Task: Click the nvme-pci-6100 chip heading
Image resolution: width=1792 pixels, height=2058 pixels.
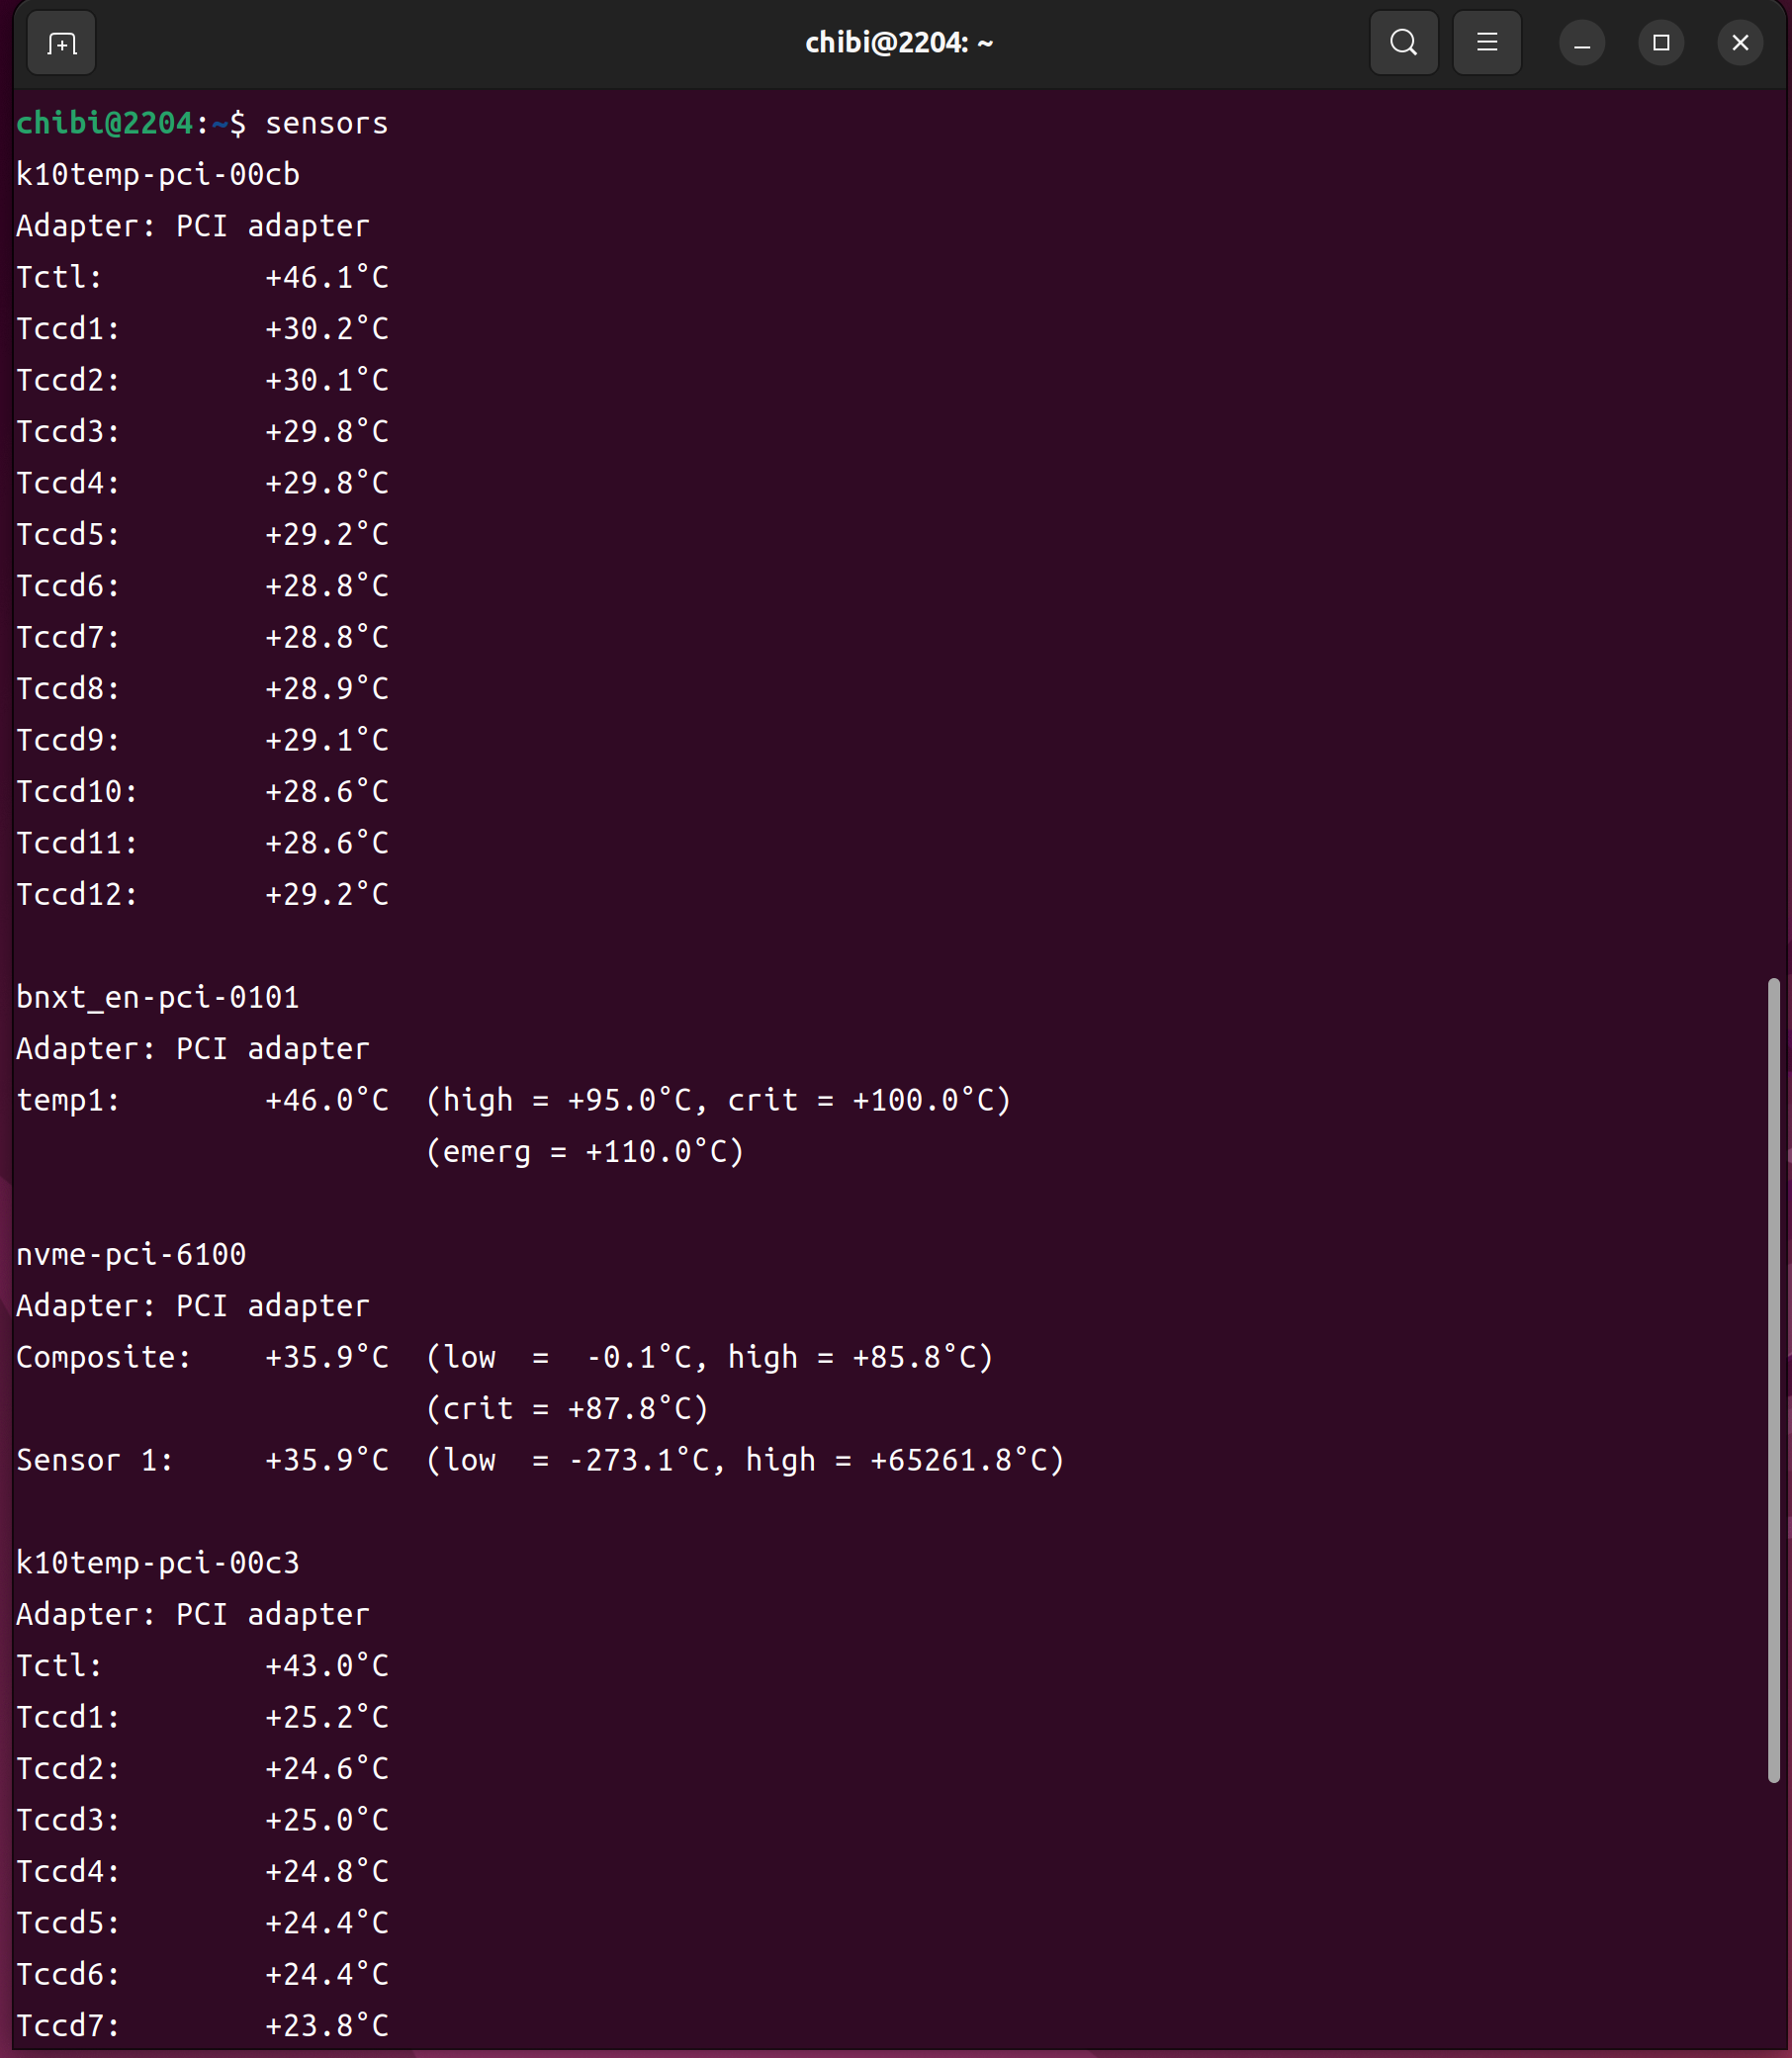Action: pyautogui.click(x=131, y=1254)
